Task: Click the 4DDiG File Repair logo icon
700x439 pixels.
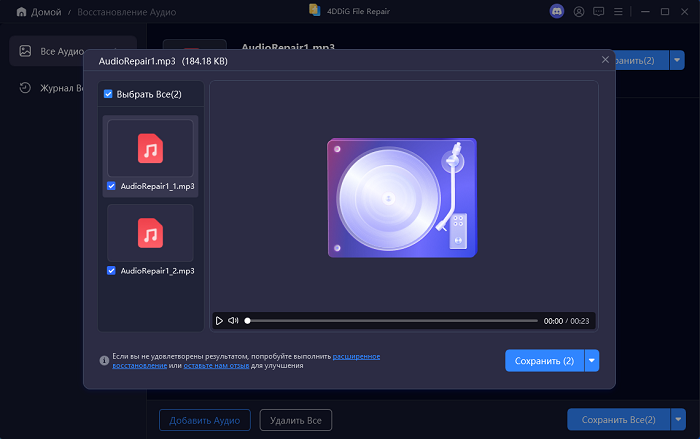Action: pyautogui.click(x=315, y=10)
